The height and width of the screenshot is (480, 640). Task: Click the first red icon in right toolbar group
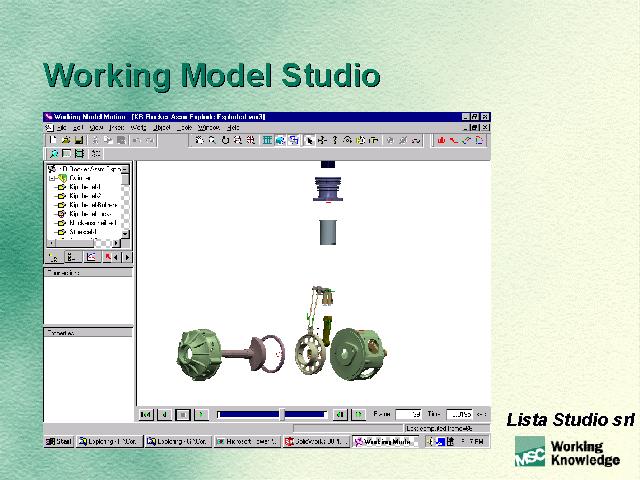441,140
